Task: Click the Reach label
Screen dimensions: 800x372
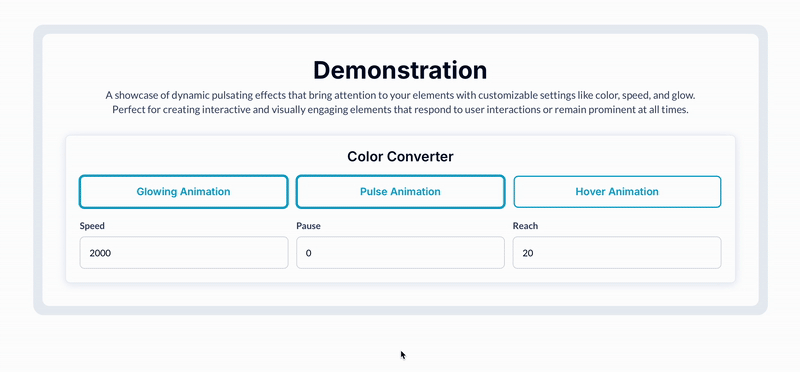Action: coord(526,226)
